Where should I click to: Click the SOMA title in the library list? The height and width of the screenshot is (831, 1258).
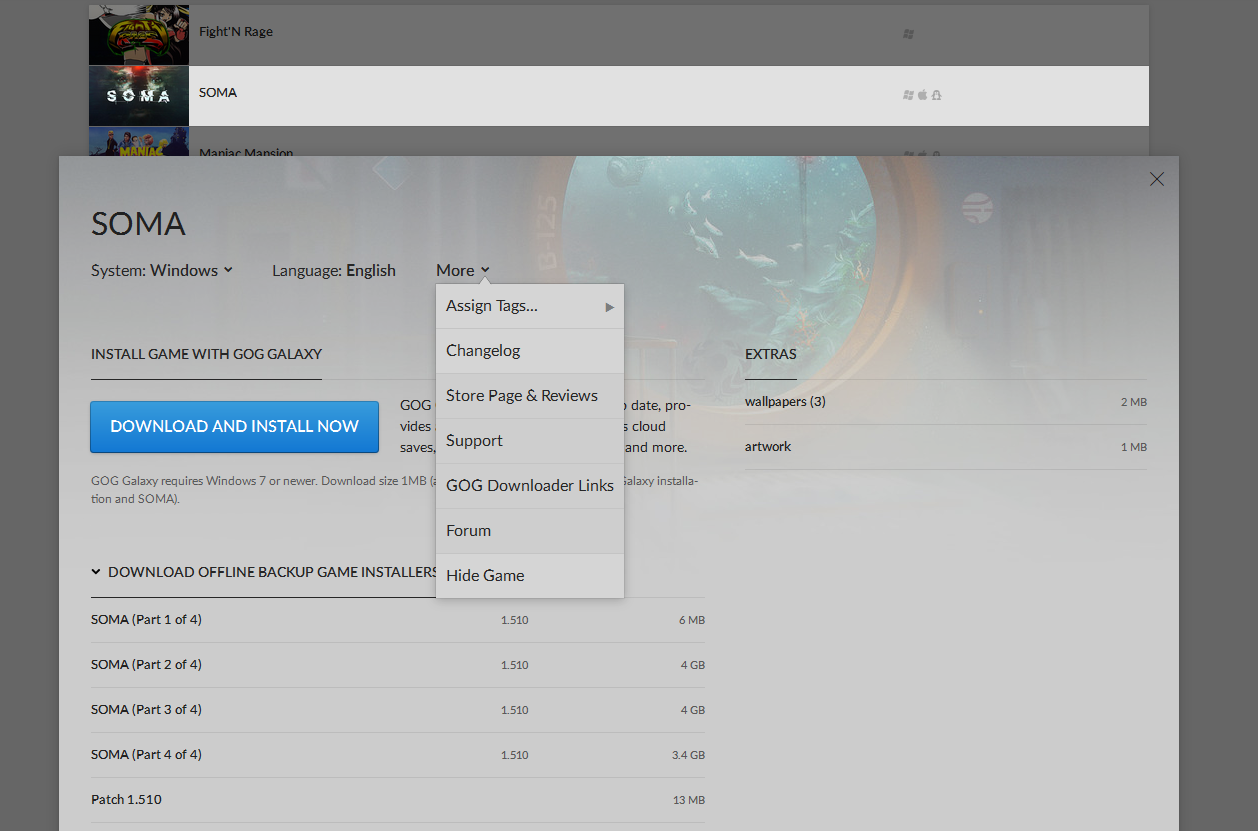click(x=218, y=93)
